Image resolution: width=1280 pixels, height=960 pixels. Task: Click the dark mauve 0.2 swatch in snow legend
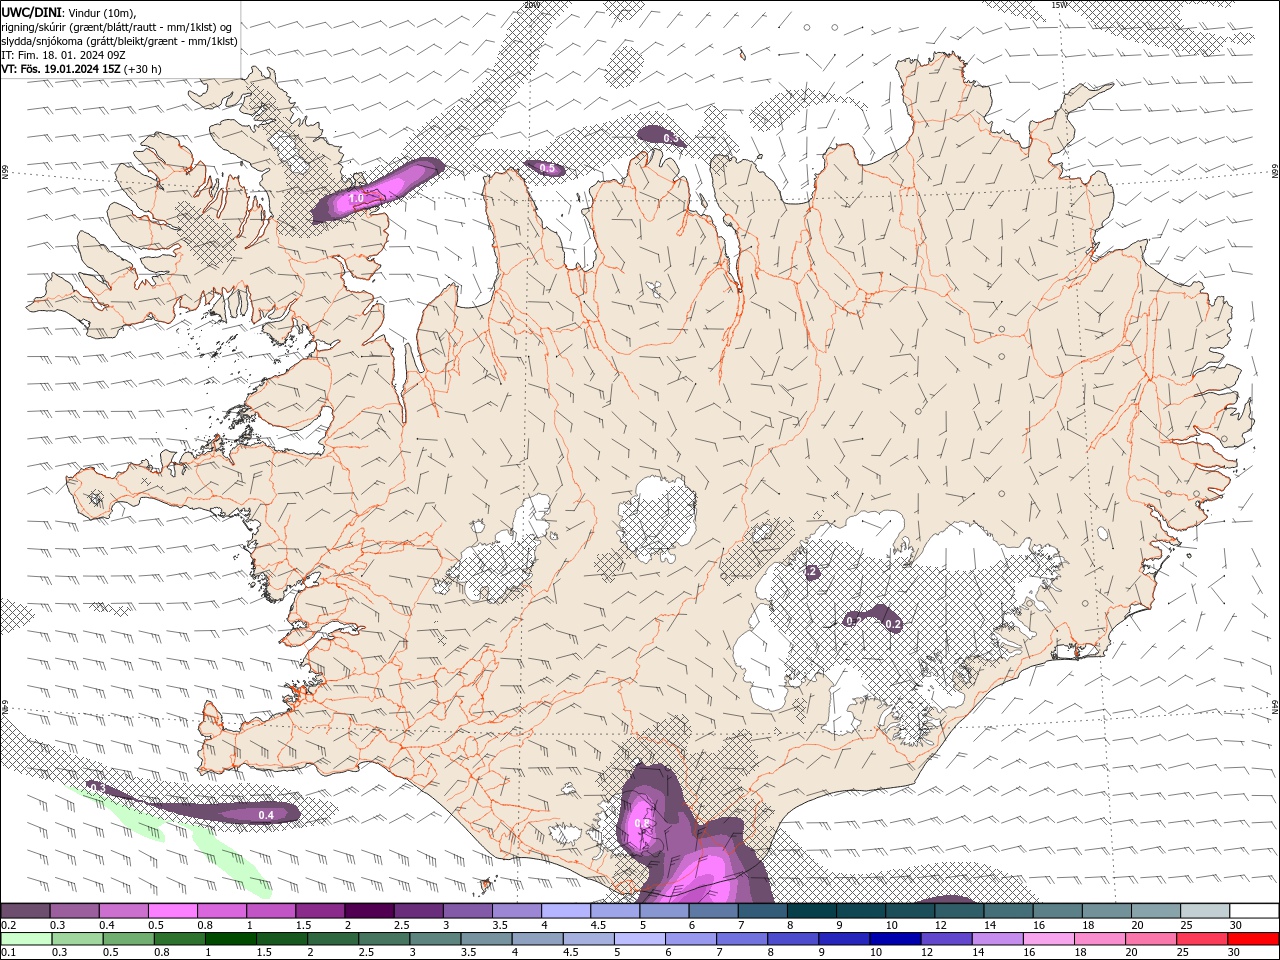25,911
